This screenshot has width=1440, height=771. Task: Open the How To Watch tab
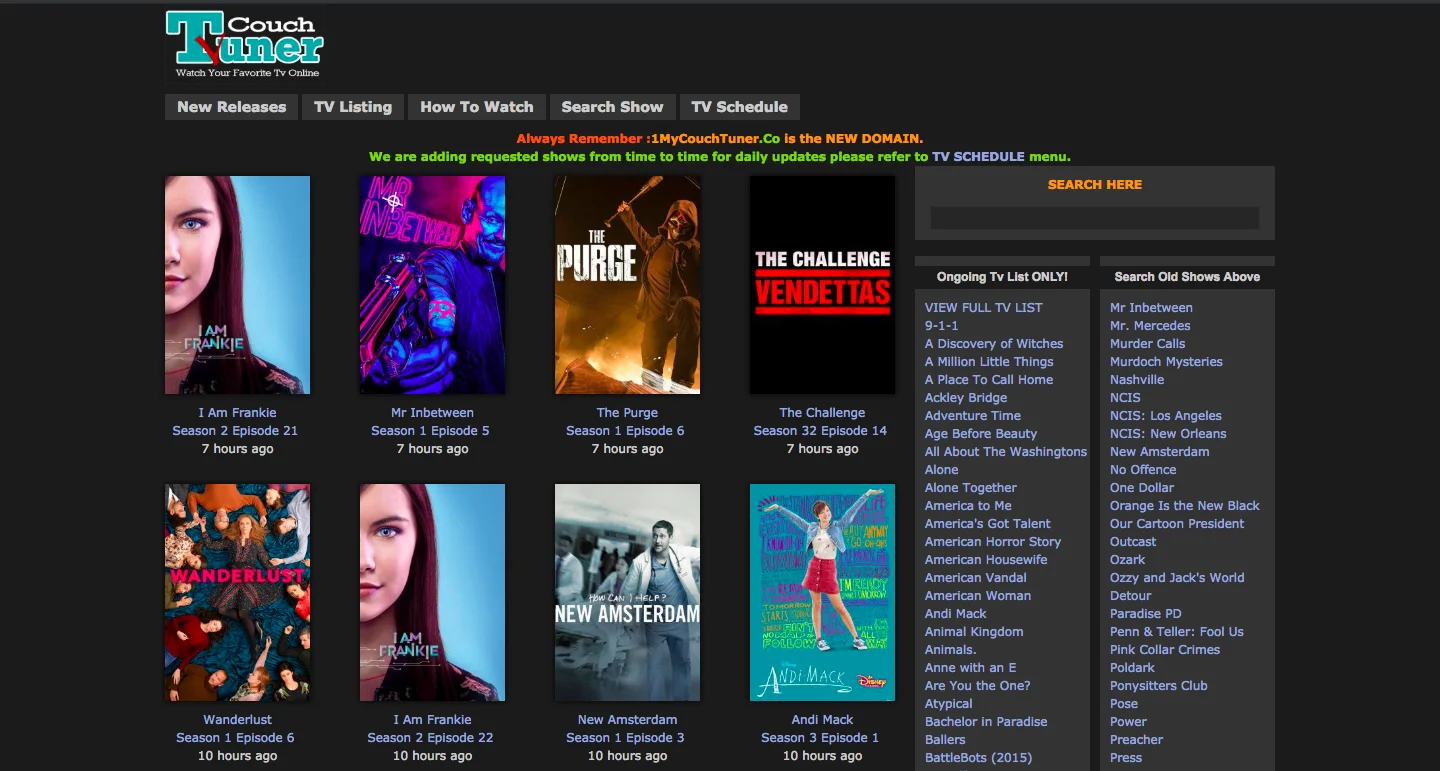[x=477, y=107]
